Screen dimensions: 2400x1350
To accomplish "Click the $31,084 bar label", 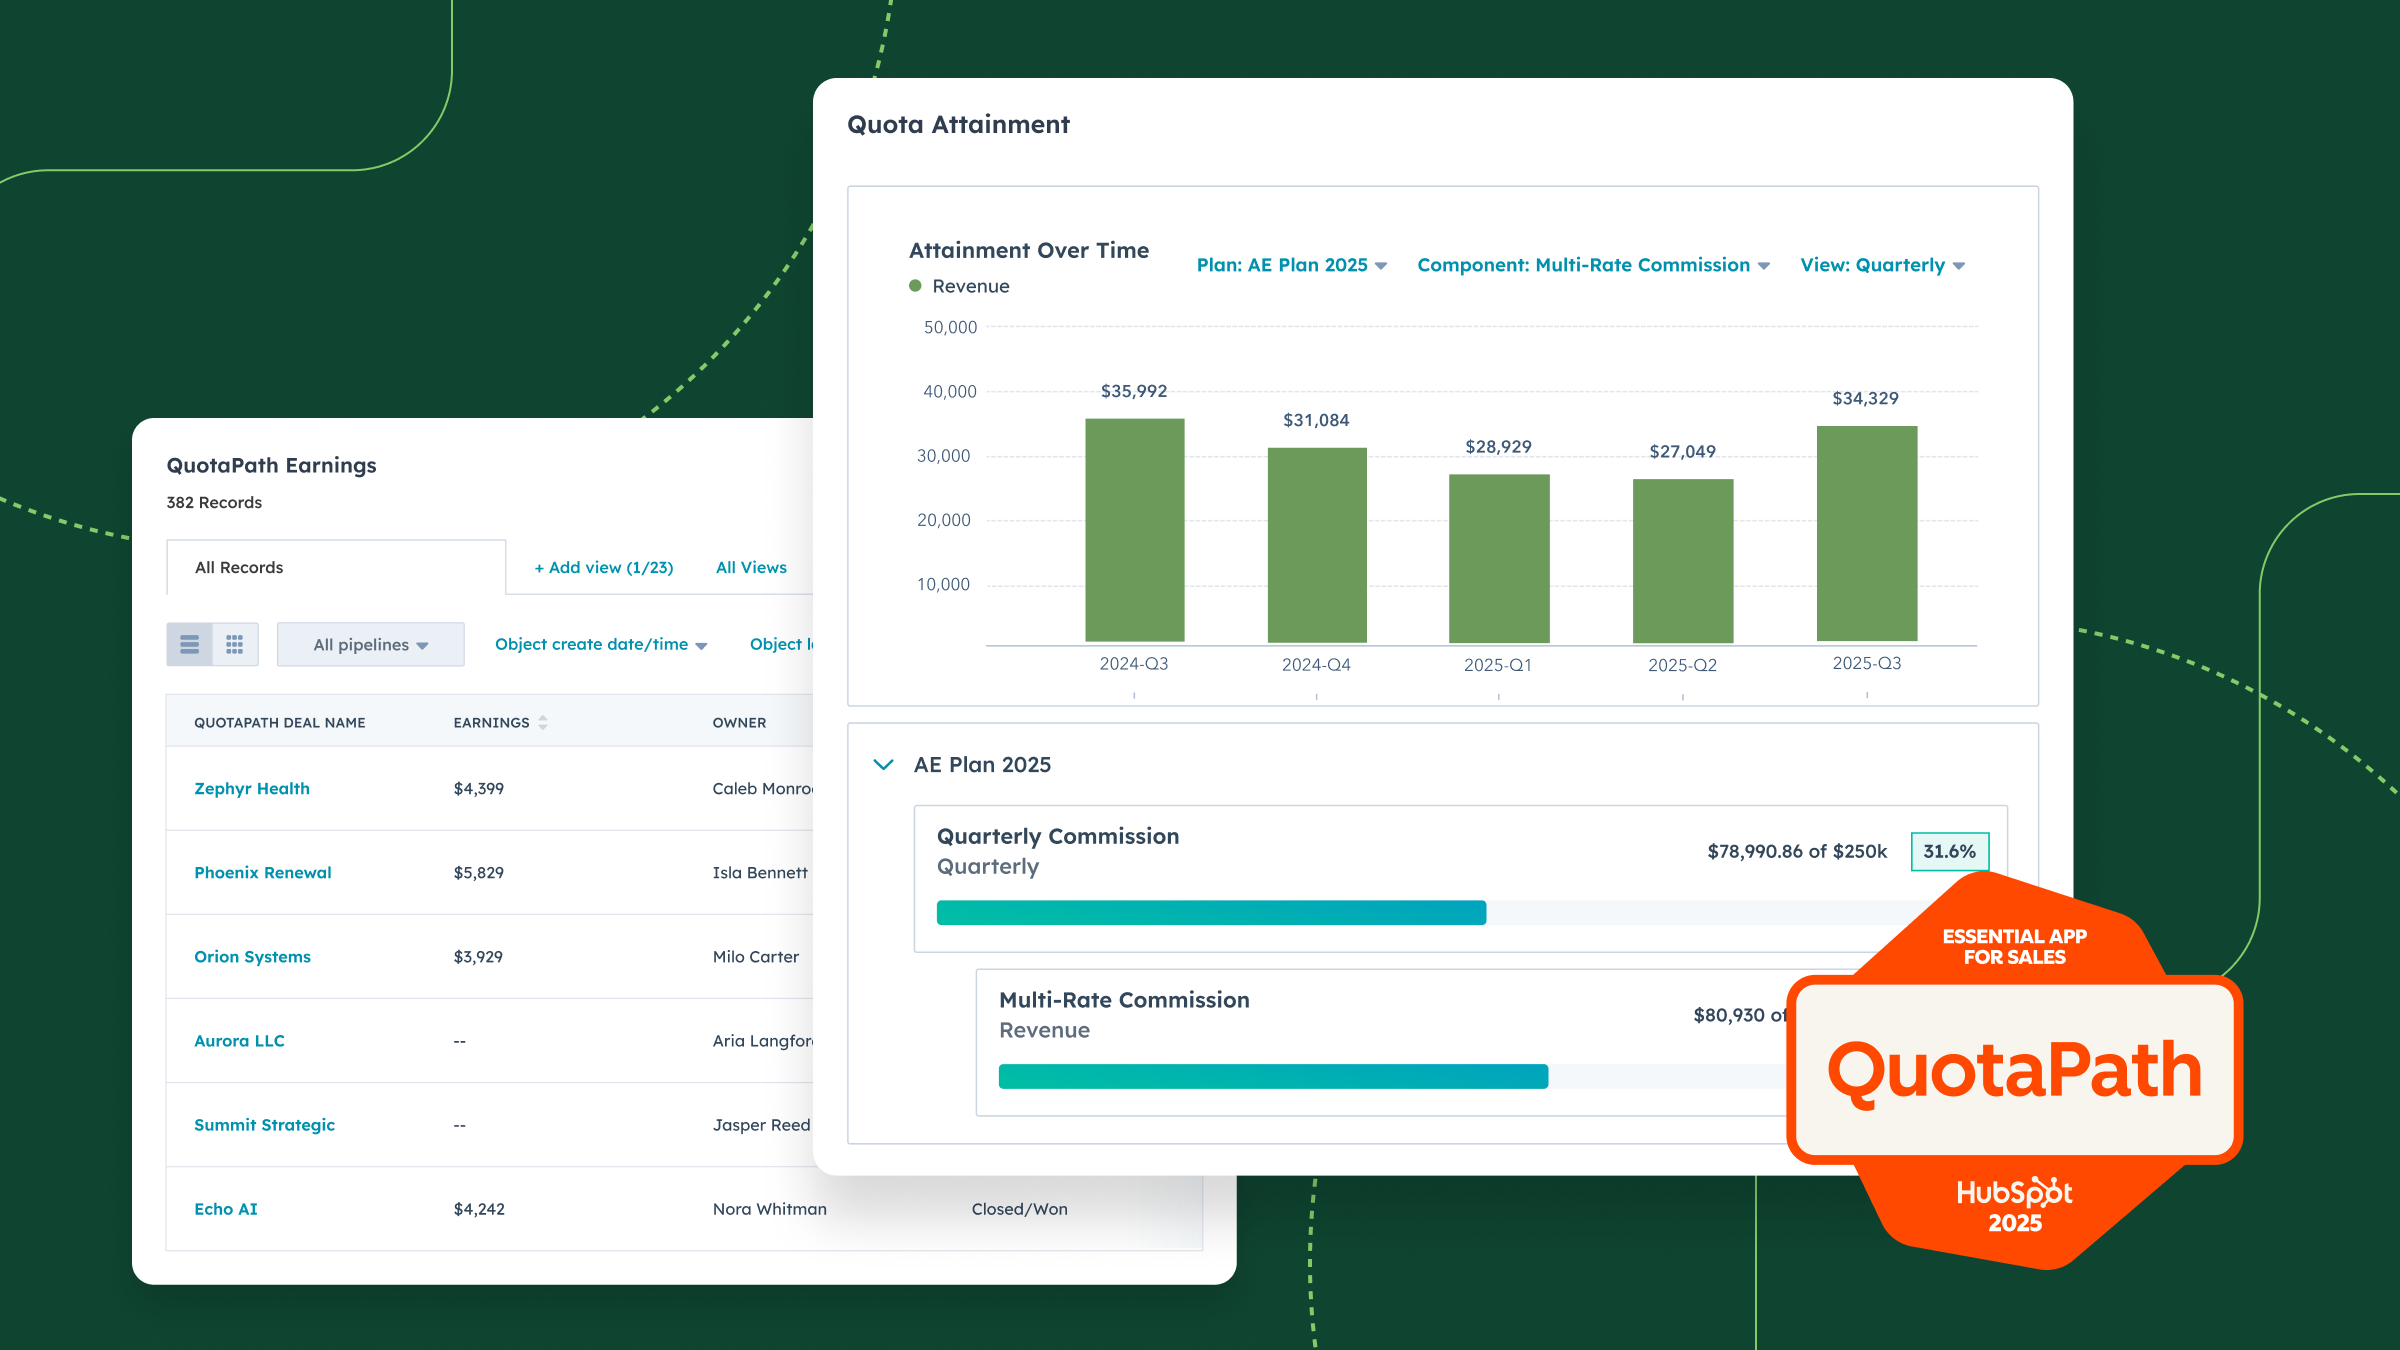I will coord(1316,420).
